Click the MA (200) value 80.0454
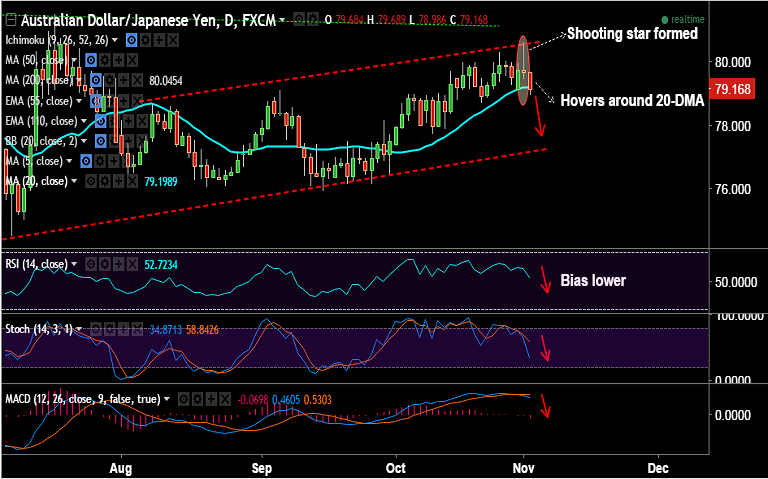Viewport: 768px width, 479px height. pyautogui.click(x=166, y=81)
